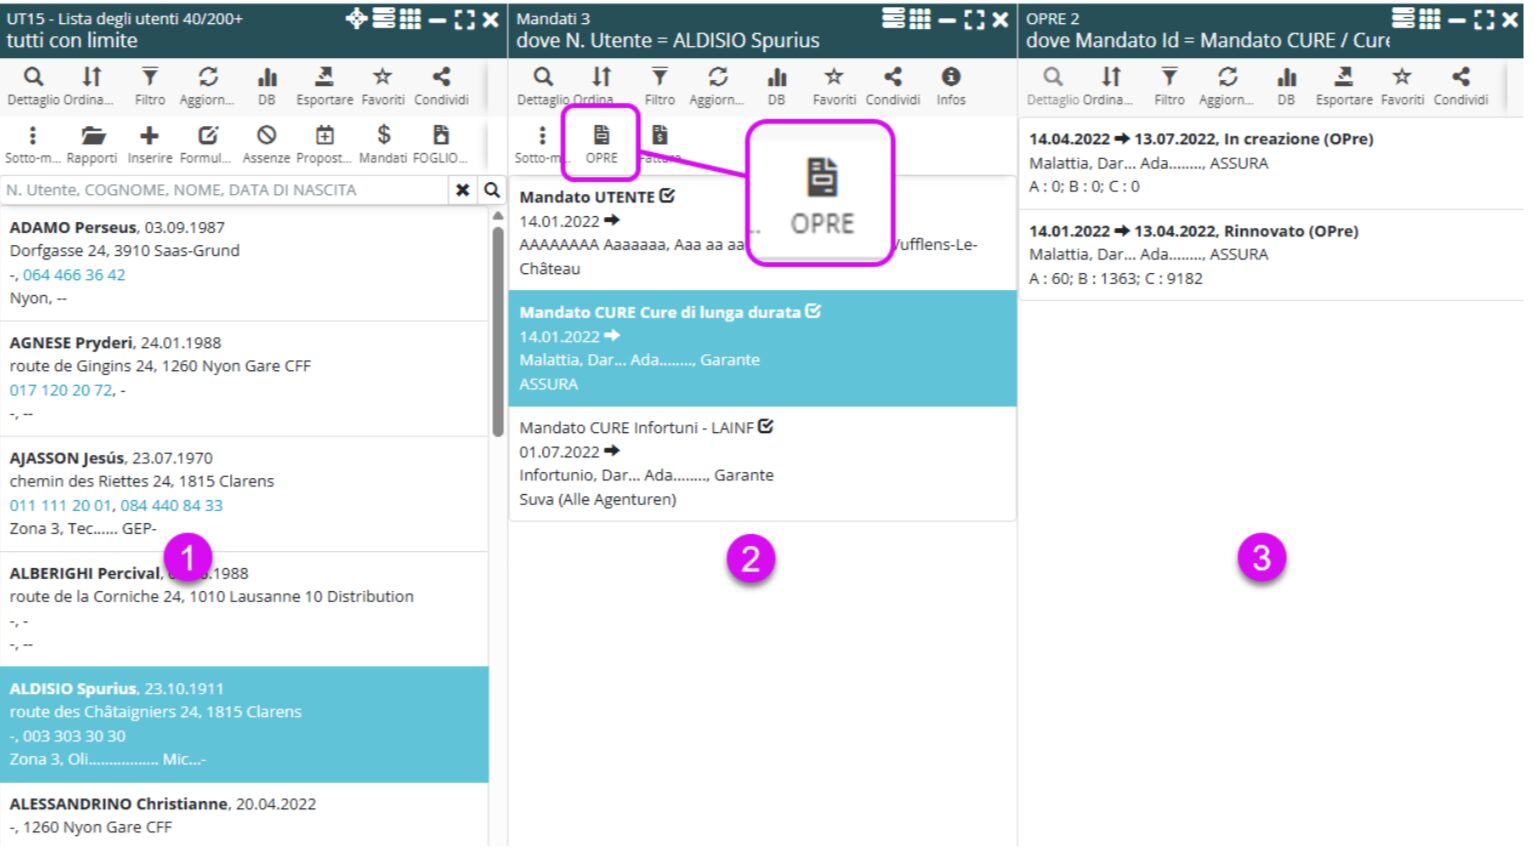Open Assenze in users list toolbar
This screenshot has width=1535, height=849.
(266, 141)
